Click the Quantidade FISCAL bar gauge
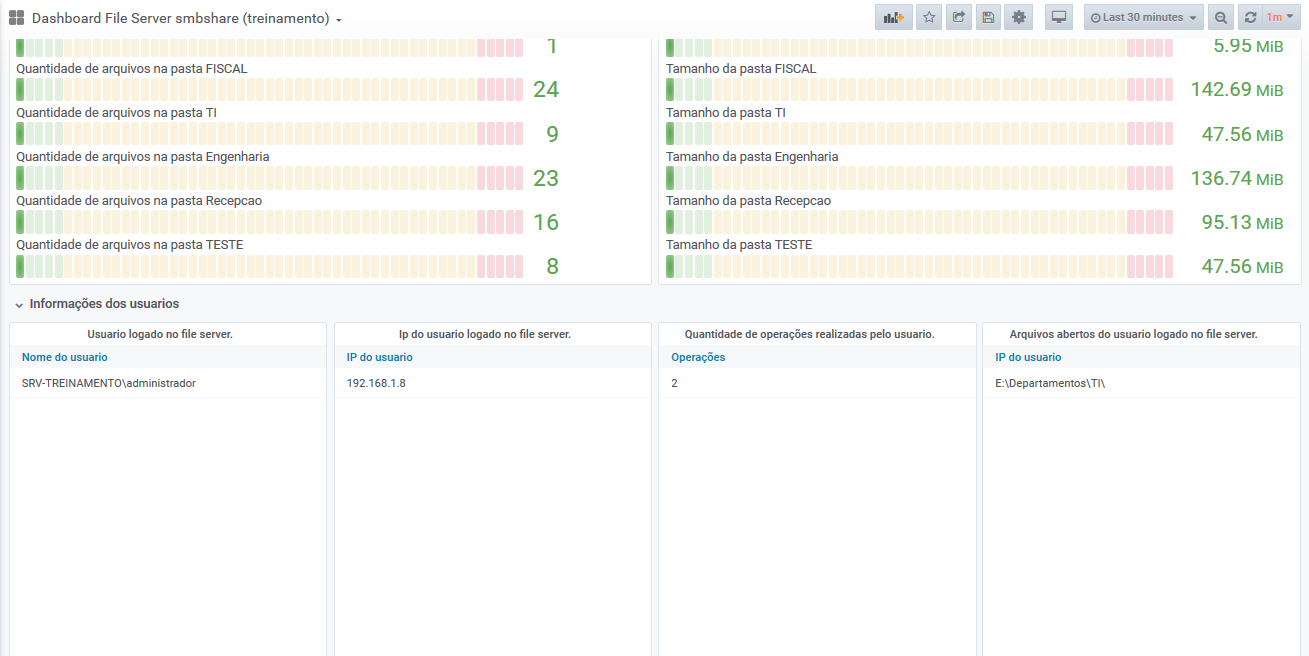1309x656 pixels. 269,90
